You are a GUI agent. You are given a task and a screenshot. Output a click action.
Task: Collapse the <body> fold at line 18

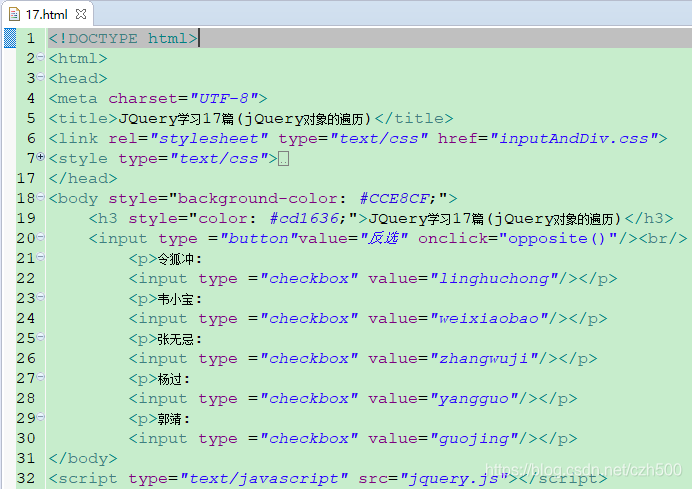point(41,196)
